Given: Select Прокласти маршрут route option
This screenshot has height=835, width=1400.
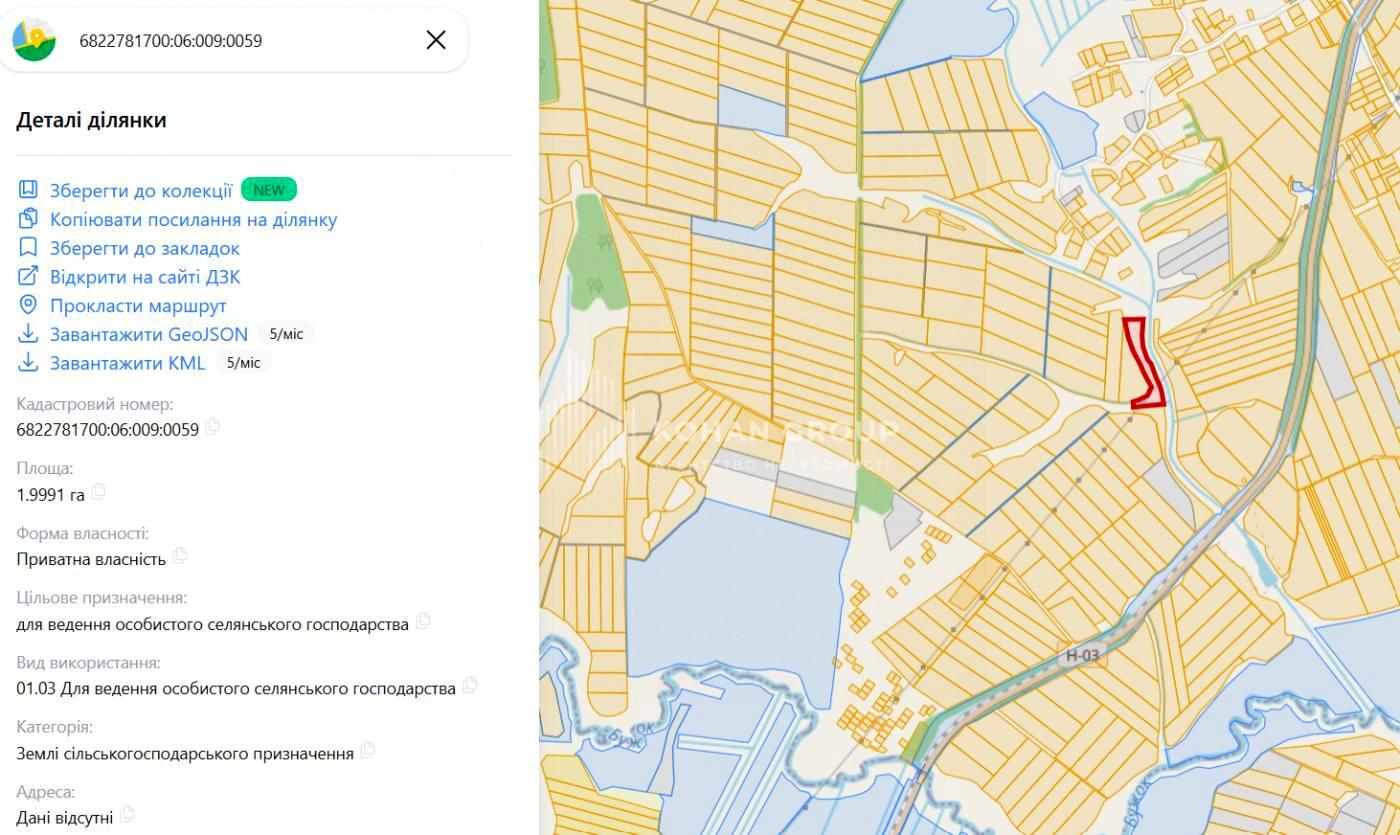Looking at the screenshot, I should coord(138,306).
